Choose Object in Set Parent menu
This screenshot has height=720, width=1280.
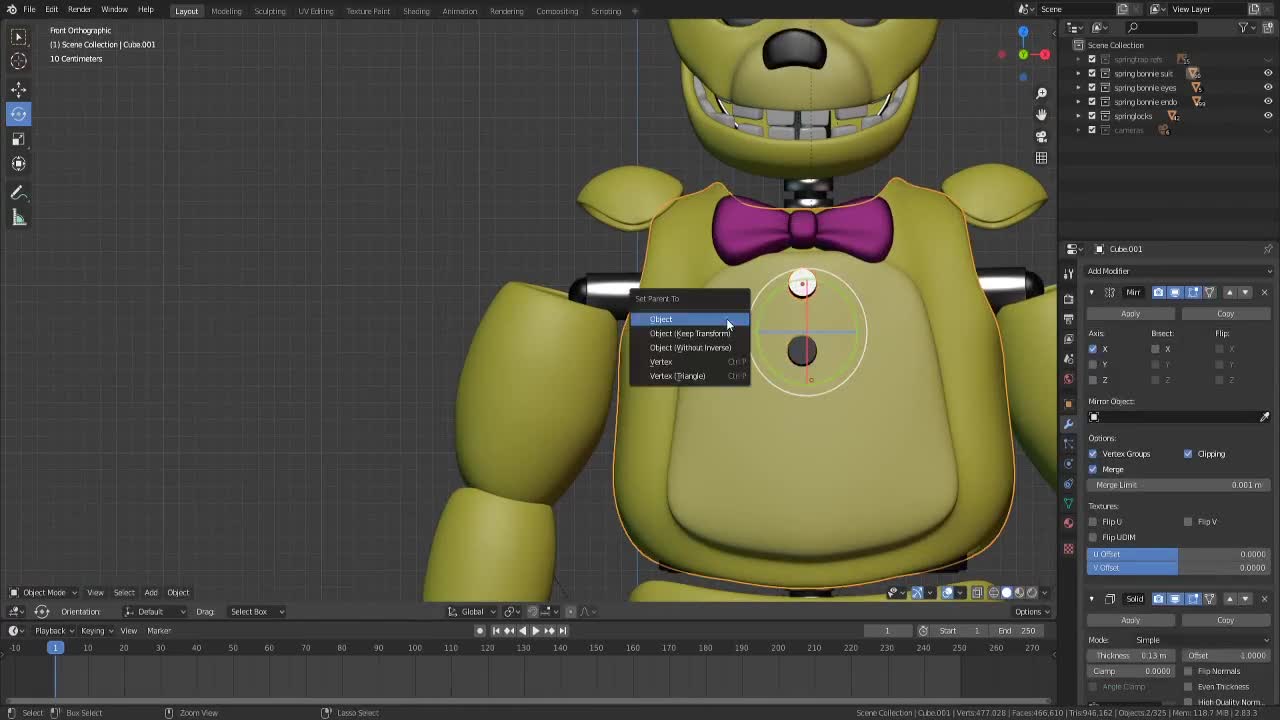[x=689, y=319]
